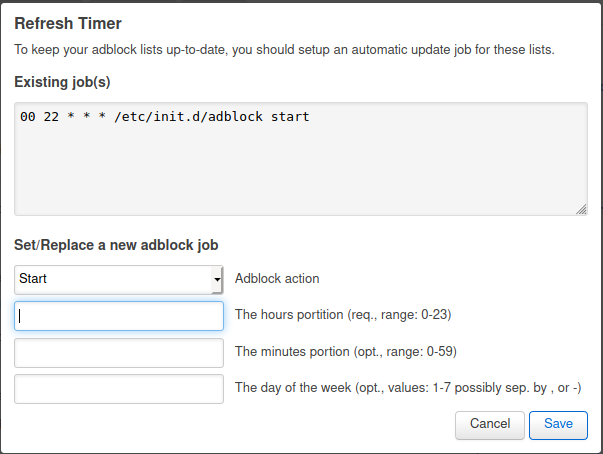Cancel the Refresh Timer dialog
This screenshot has height=454, width=603.
pyautogui.click(x=490, y=425)
